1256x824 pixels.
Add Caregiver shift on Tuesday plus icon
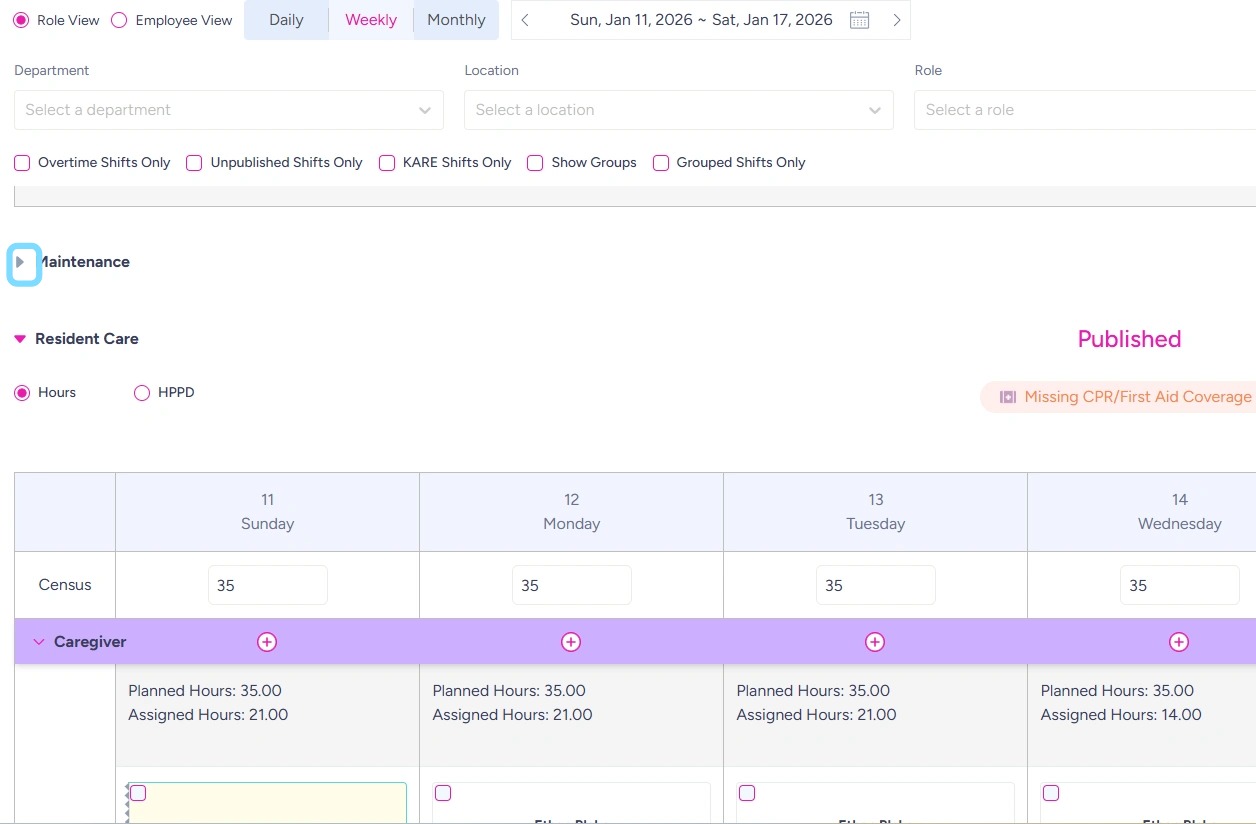click(875, 642)
